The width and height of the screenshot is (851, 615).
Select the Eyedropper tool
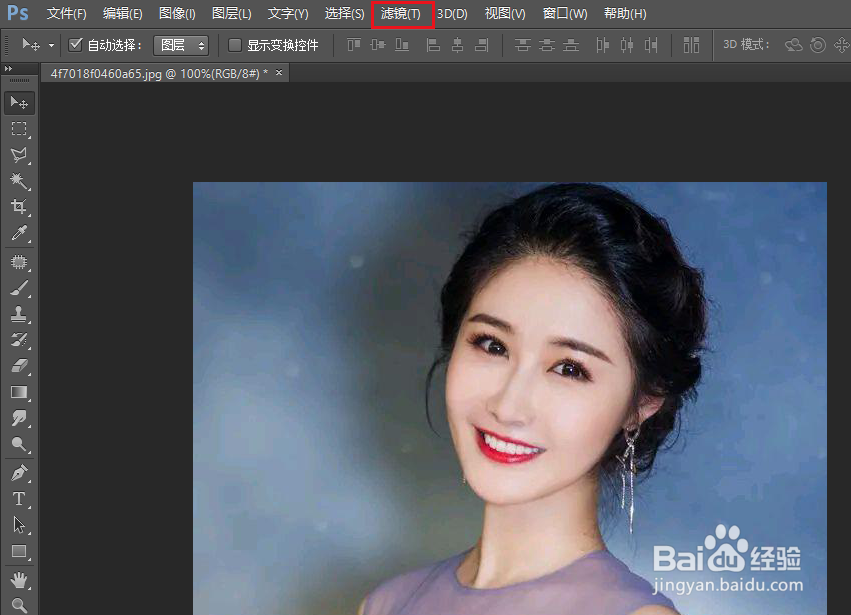pos(20,233)
